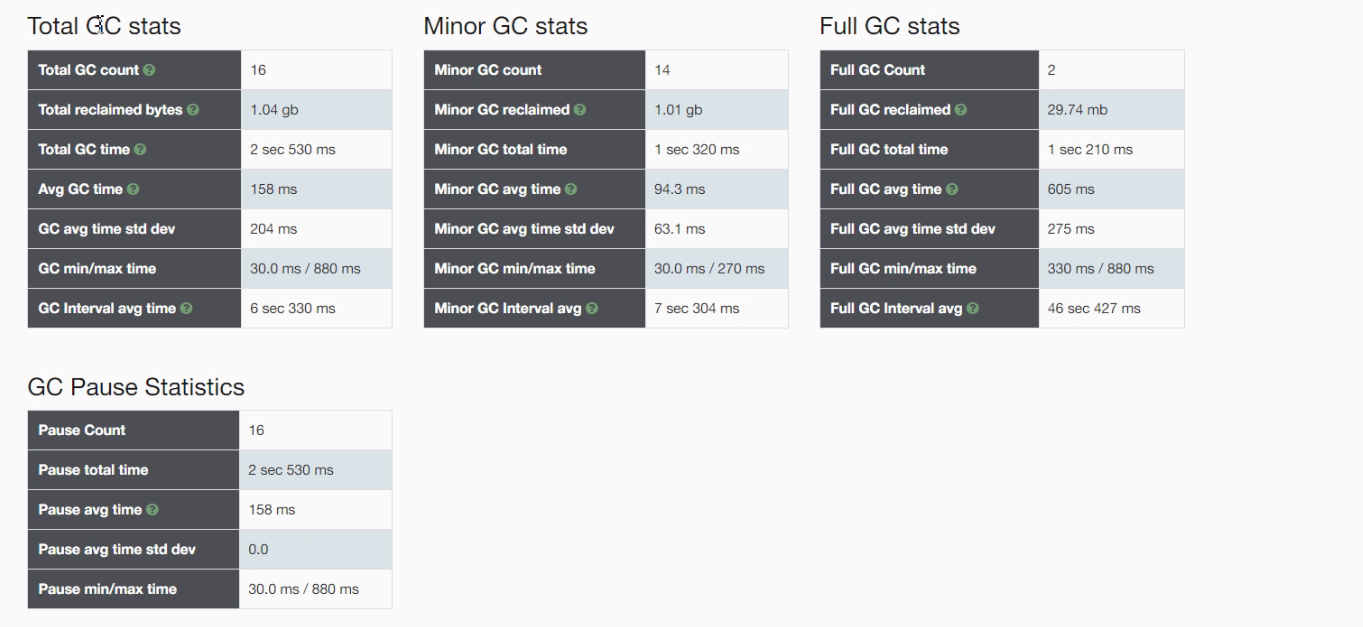Click the Pause avg time help icon
This screenshot has height=627, width=1363.
152,510
